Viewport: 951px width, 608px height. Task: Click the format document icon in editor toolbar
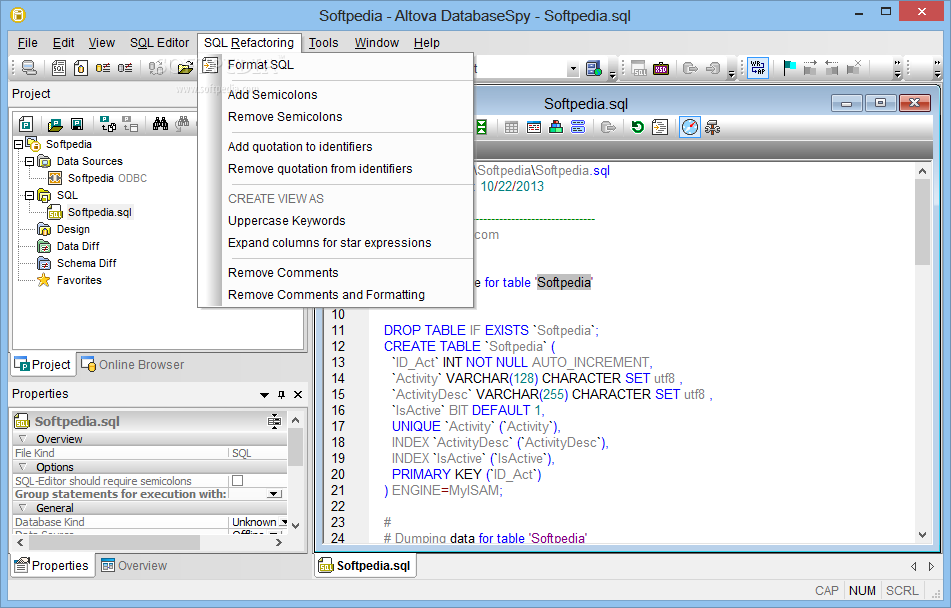(660, 127)
